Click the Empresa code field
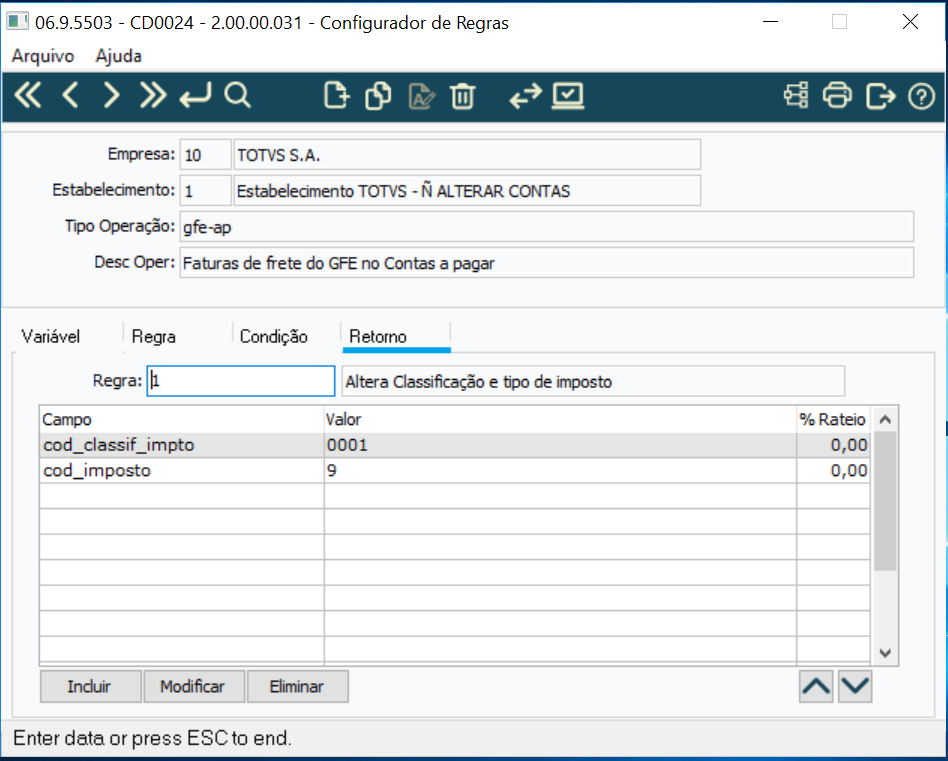The image size is (948, 761). (205, 155)
